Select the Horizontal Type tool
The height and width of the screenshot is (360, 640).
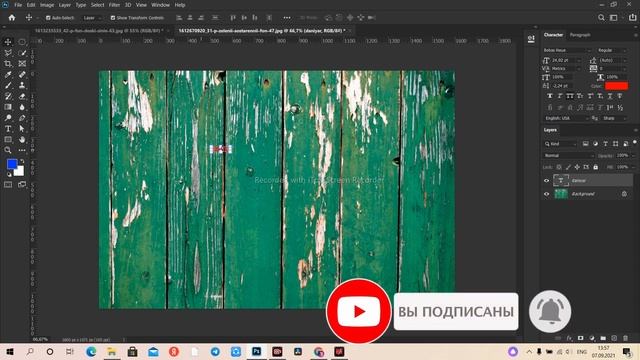coord(8,129)
